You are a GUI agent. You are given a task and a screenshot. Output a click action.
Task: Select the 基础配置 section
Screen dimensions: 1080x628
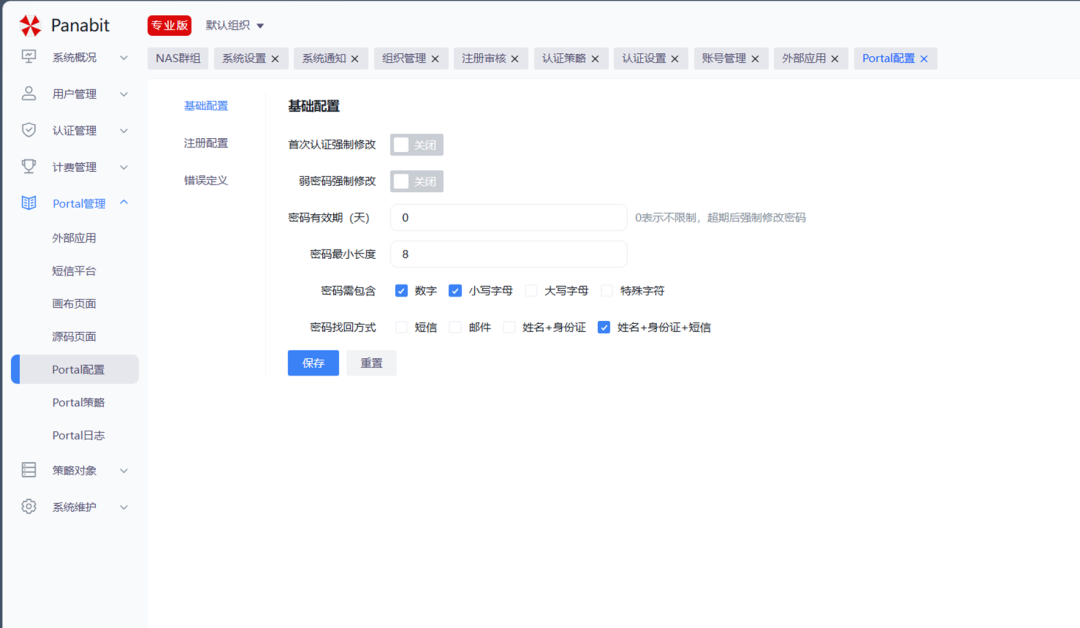[206, 106]
